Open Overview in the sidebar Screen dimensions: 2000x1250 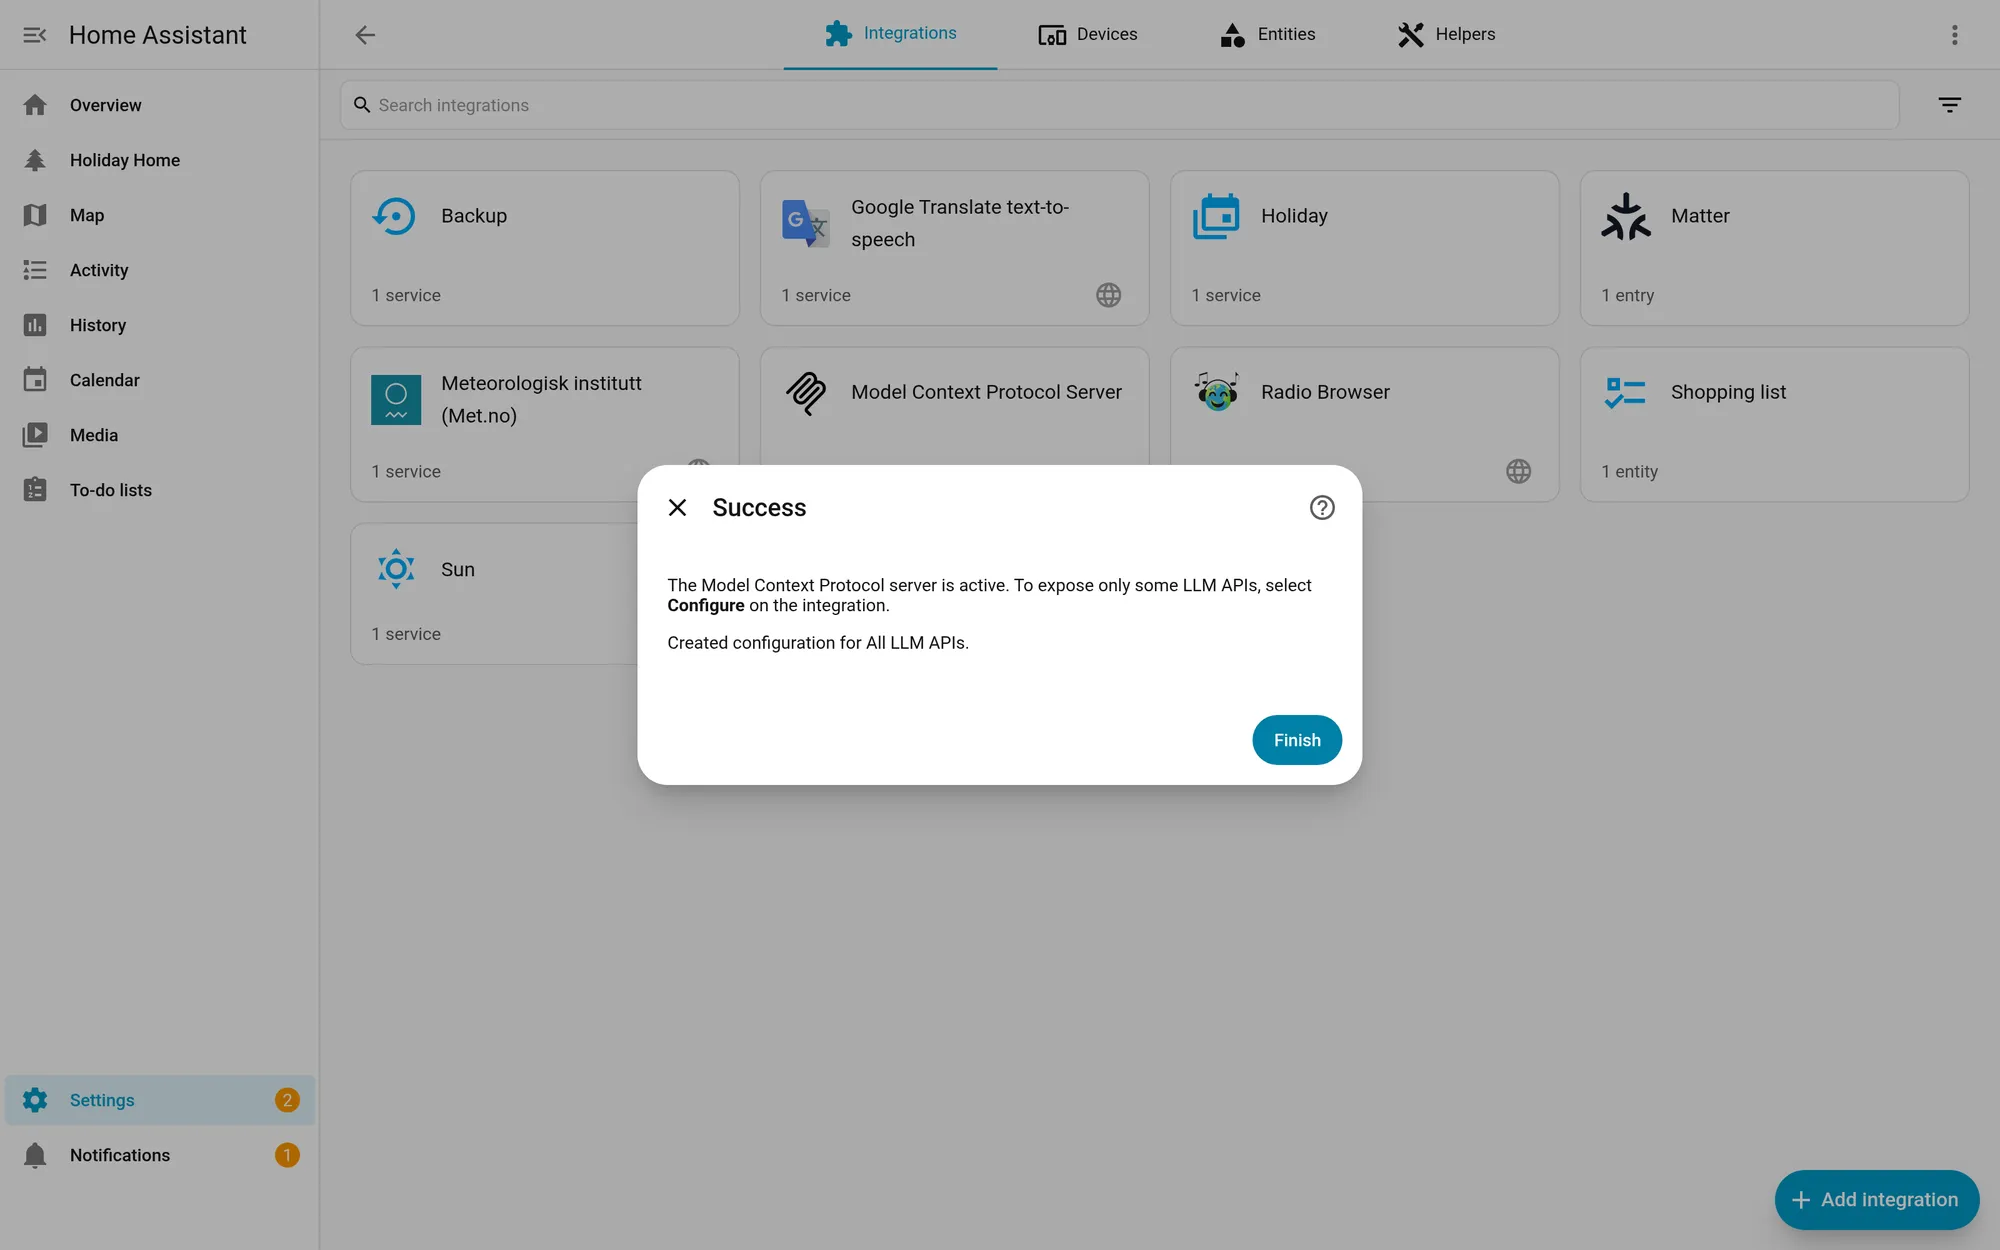[x=160, y=105]
